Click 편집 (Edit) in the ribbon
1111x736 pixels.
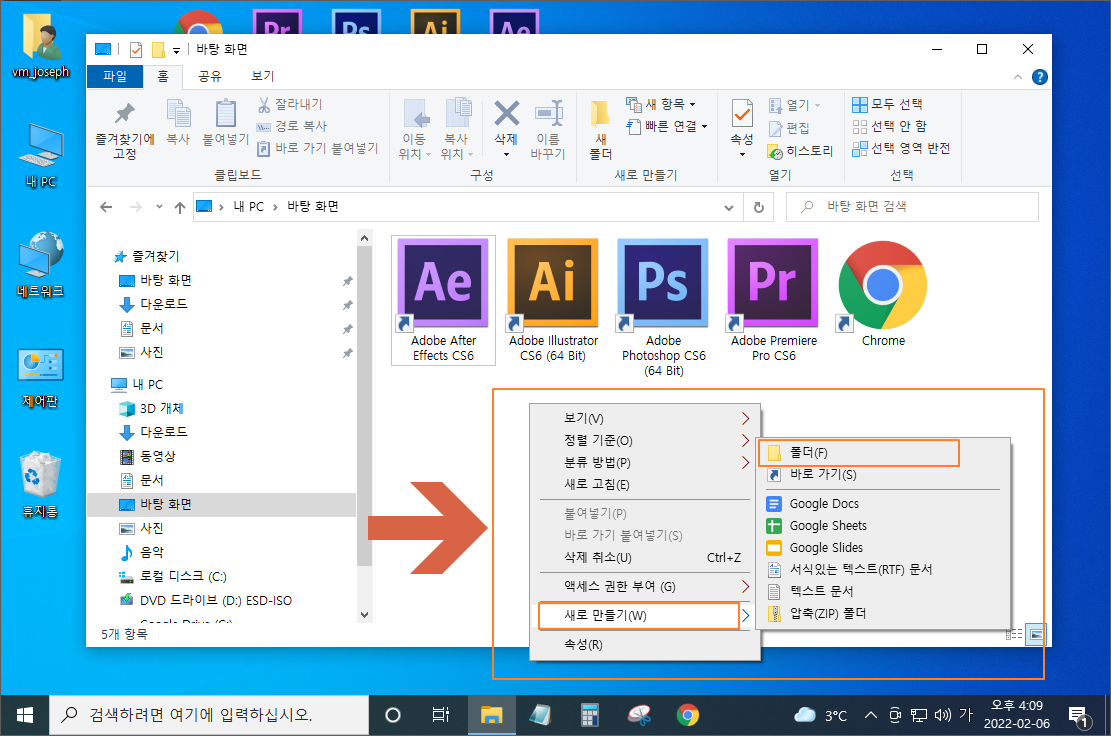tap(789, 128)
